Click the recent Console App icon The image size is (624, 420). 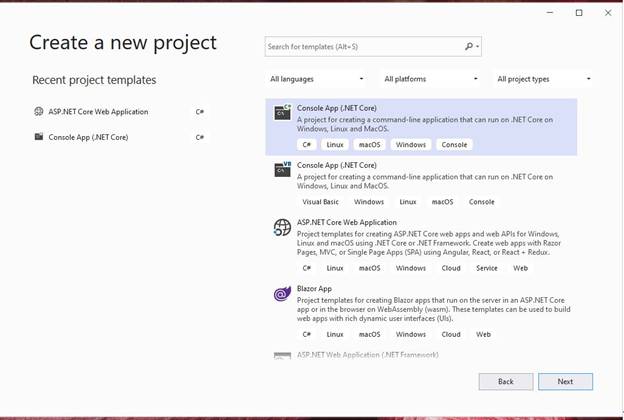tap(39, 137)
